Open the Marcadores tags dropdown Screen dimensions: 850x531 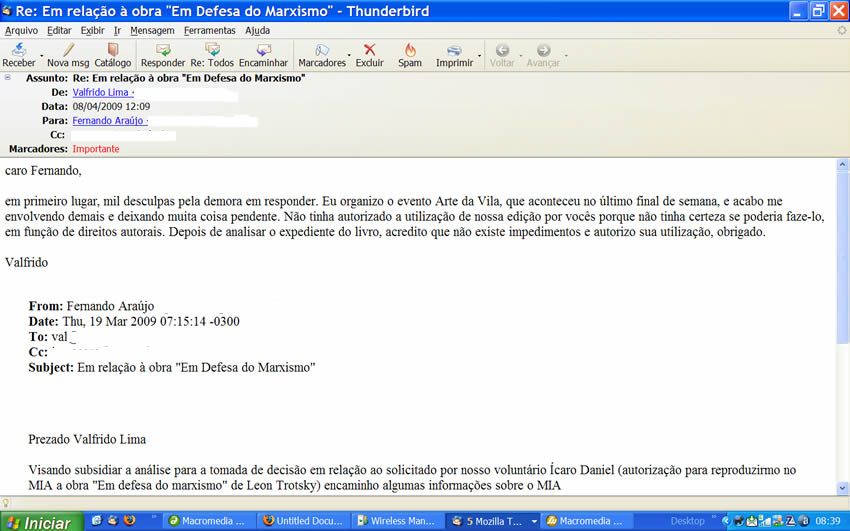323,51
